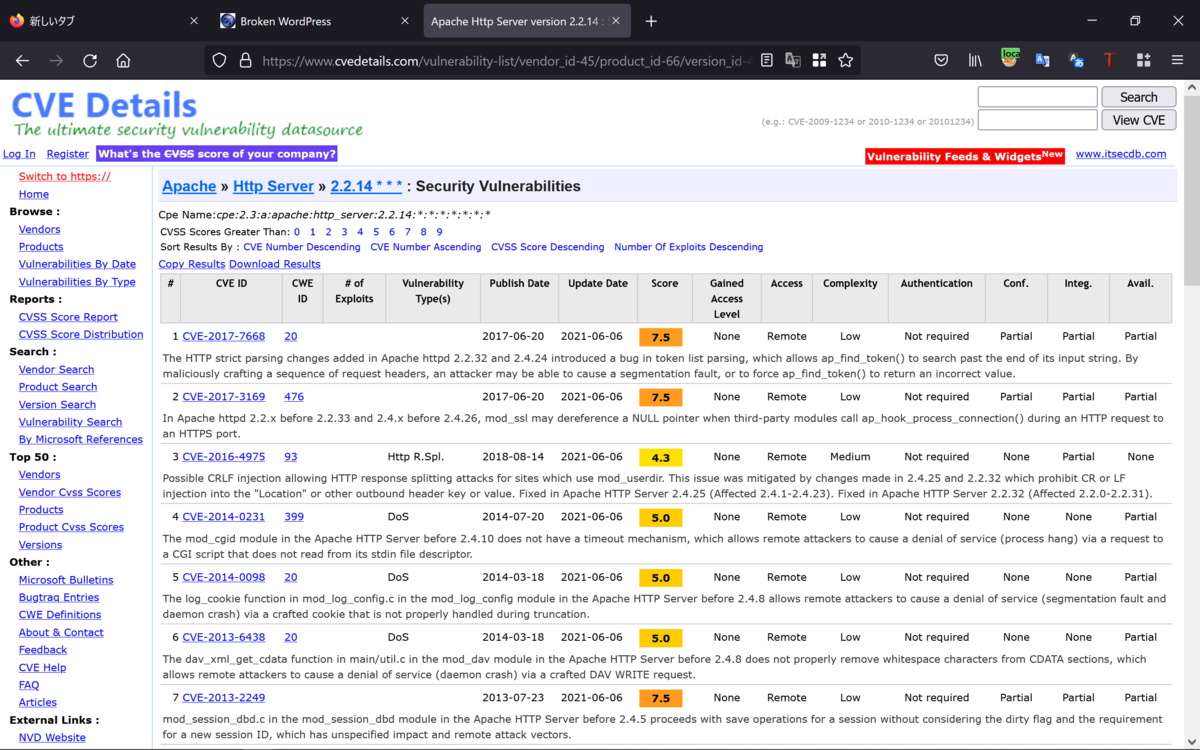Click the CVE ID input next to View CVE

pyautogui.click(x=1037, y=120)
